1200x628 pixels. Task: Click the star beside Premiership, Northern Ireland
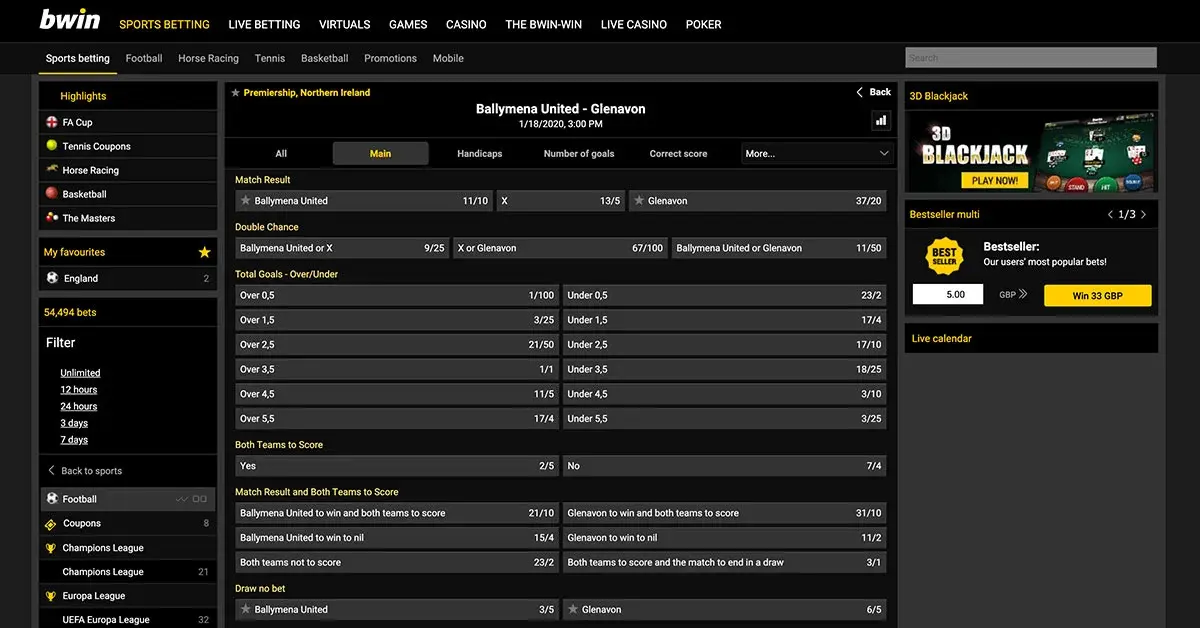tap(235, 93)
